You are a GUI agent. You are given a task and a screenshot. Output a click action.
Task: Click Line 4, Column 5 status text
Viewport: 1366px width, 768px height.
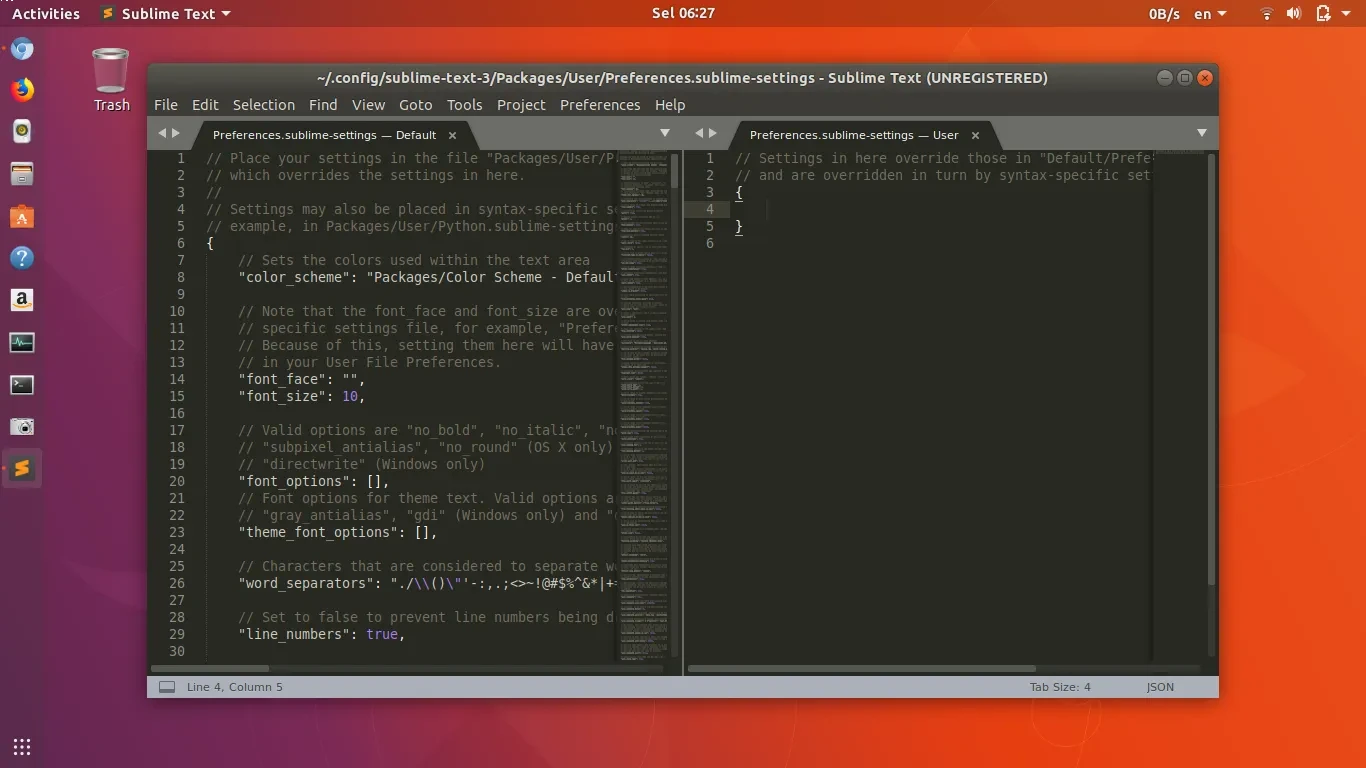[235, 687]
